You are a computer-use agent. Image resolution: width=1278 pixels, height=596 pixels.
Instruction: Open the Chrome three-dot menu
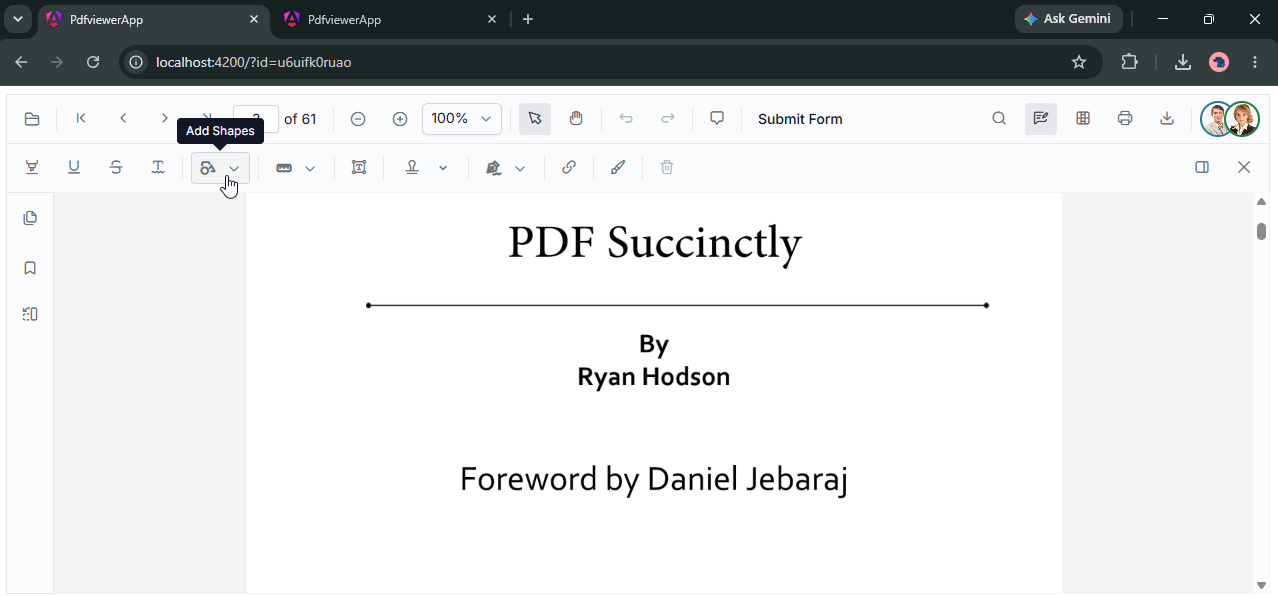click(x=1255, y=62)
